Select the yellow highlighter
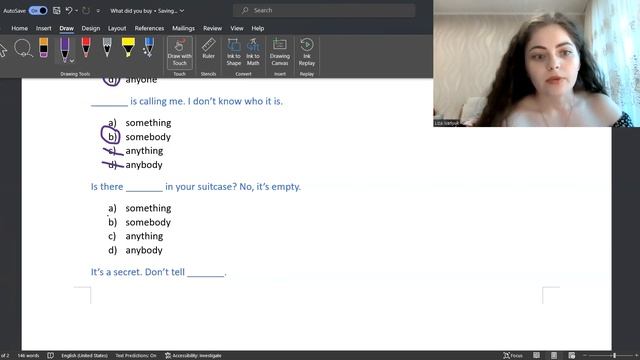The height and width of the screenshot is (360, 640). point(128,47)
